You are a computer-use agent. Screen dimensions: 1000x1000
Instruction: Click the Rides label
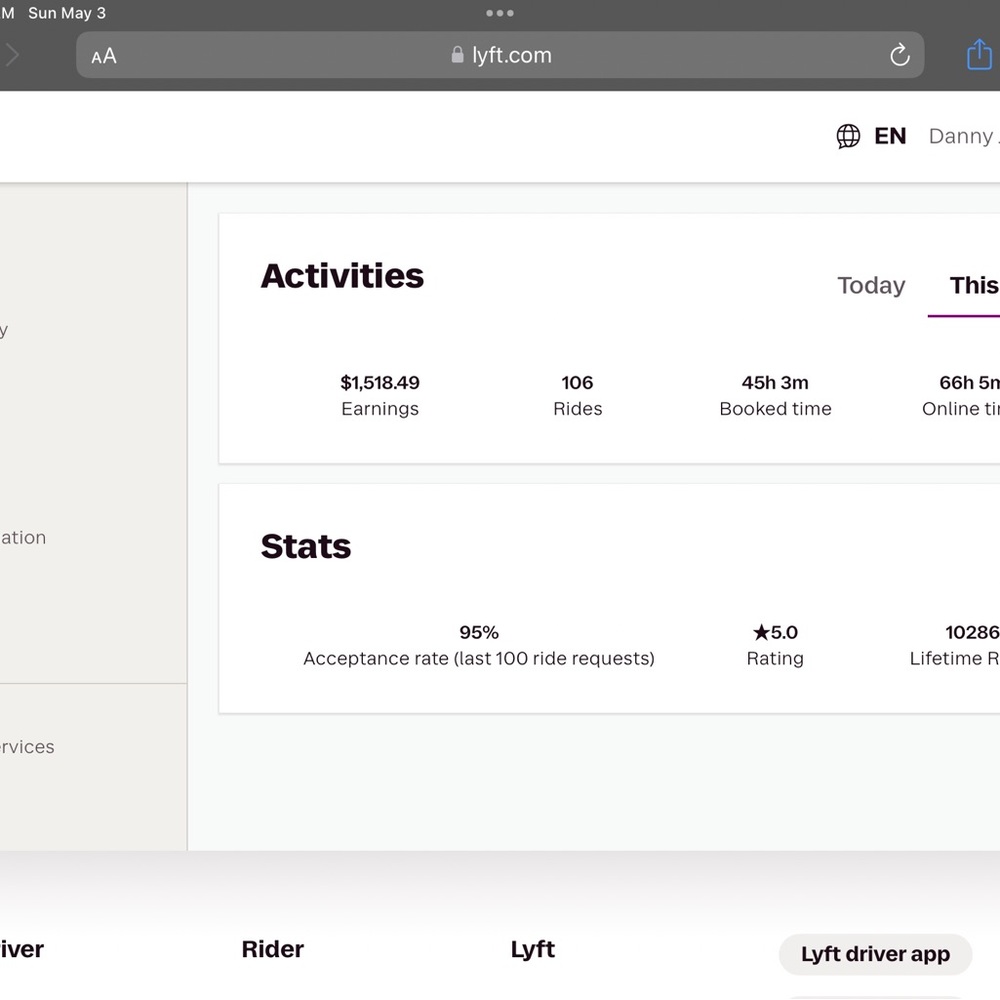577,409
